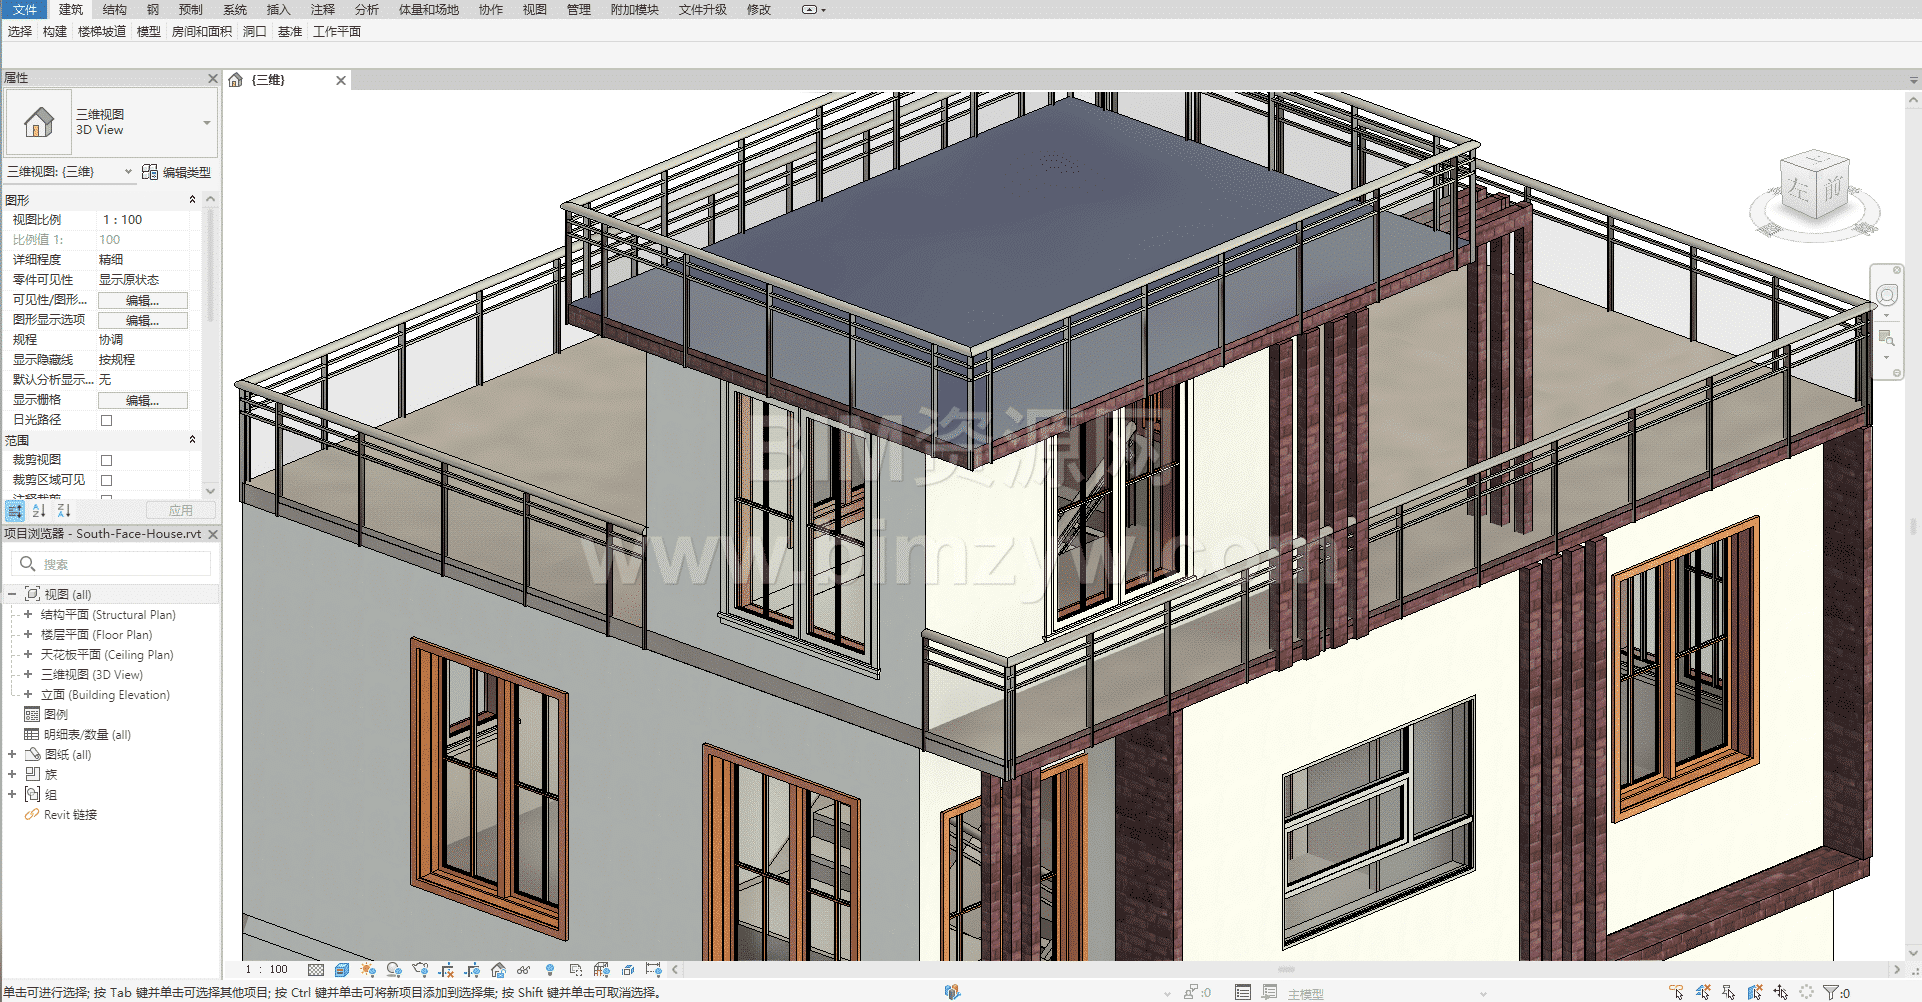The height and width of the screenshot is (1002, 1922).
Task: Toggle the Sun Path icon in view bar
Action: (x=368, y=970)
